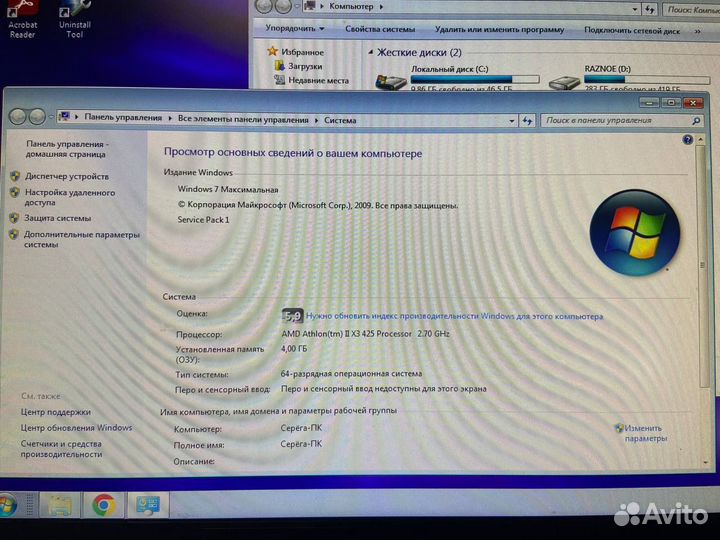Click the RAZNOE D: usage bar
The width and height of the screenshot is (720, 540).
point(647,79)
